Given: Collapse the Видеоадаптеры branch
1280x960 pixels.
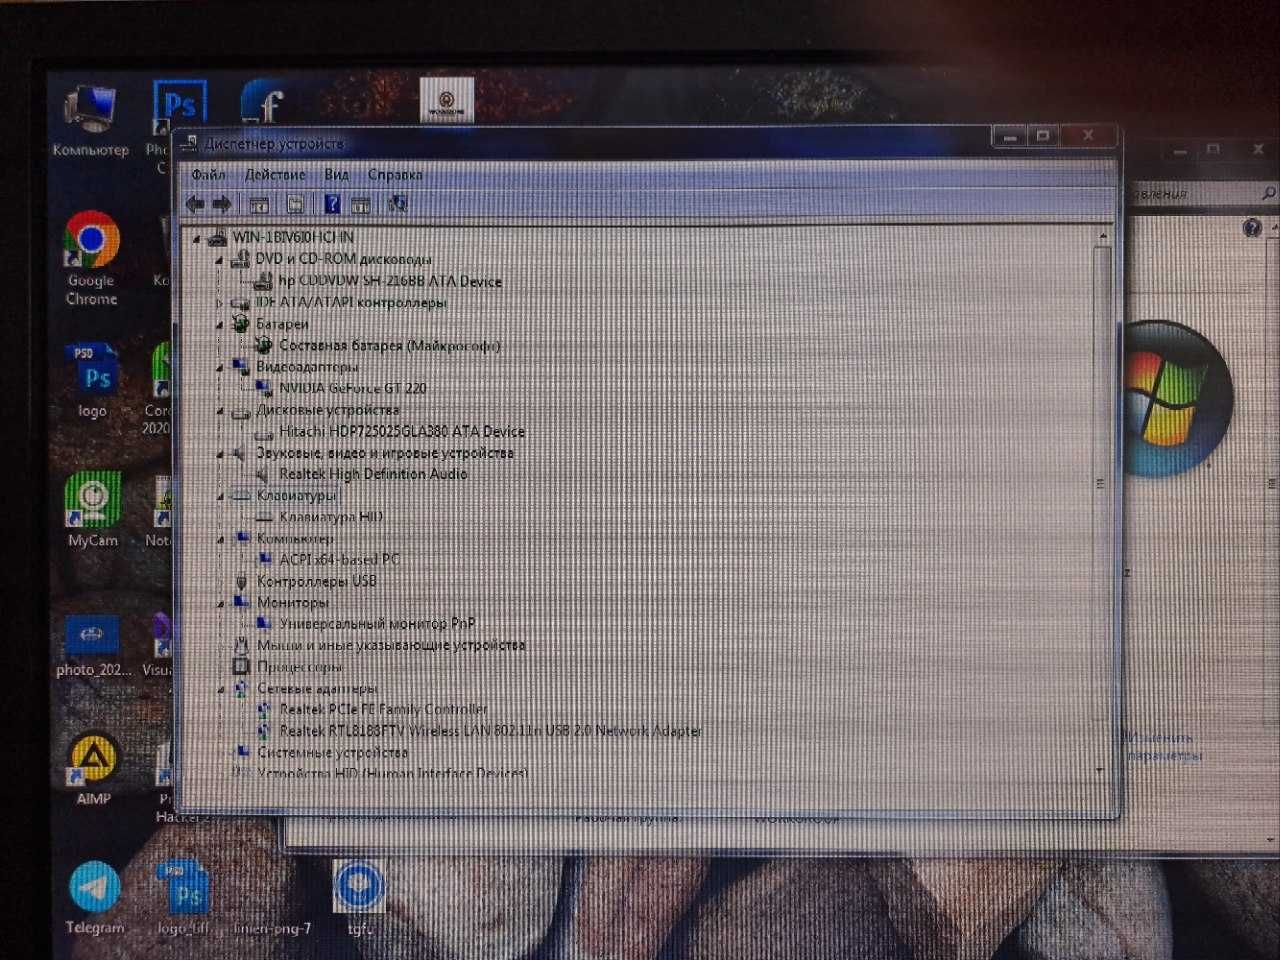Looking at the screenshot, I should pos(220,367).
